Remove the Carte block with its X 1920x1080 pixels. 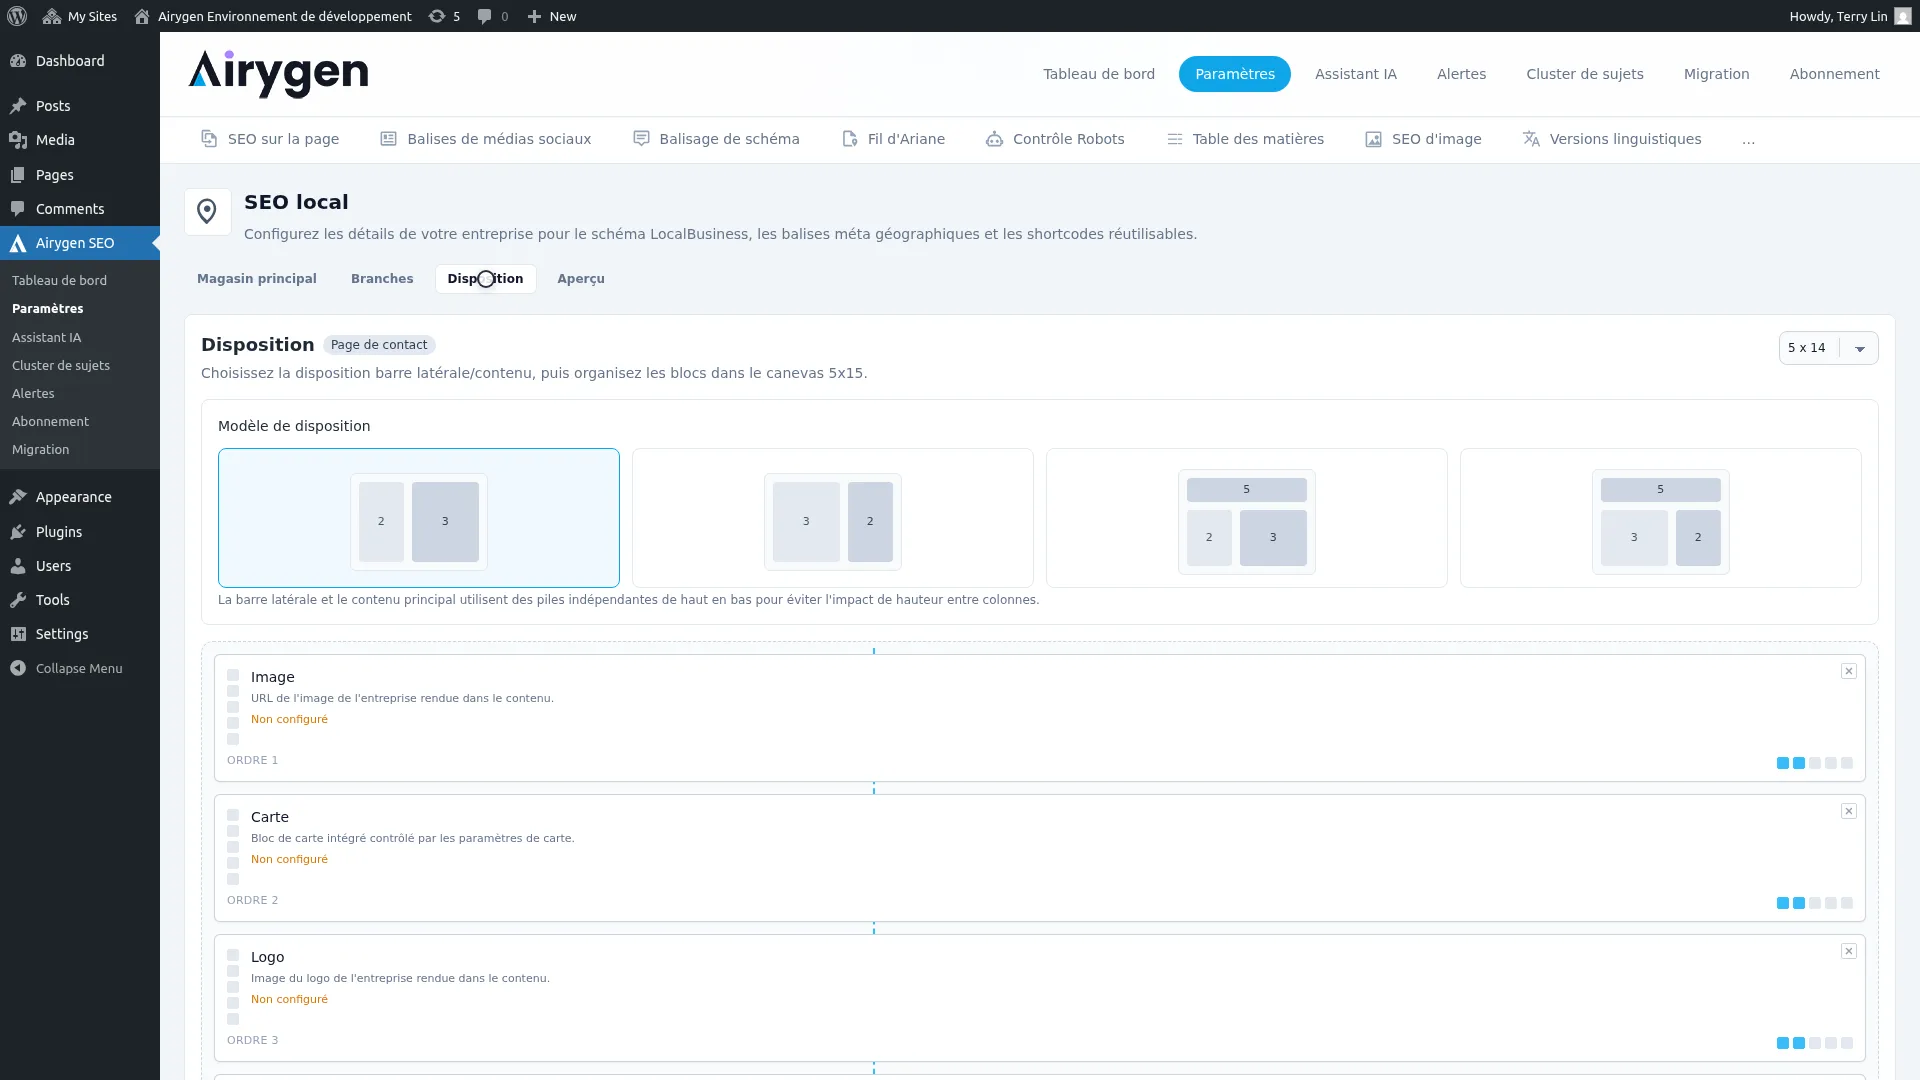coord(1849,811)
